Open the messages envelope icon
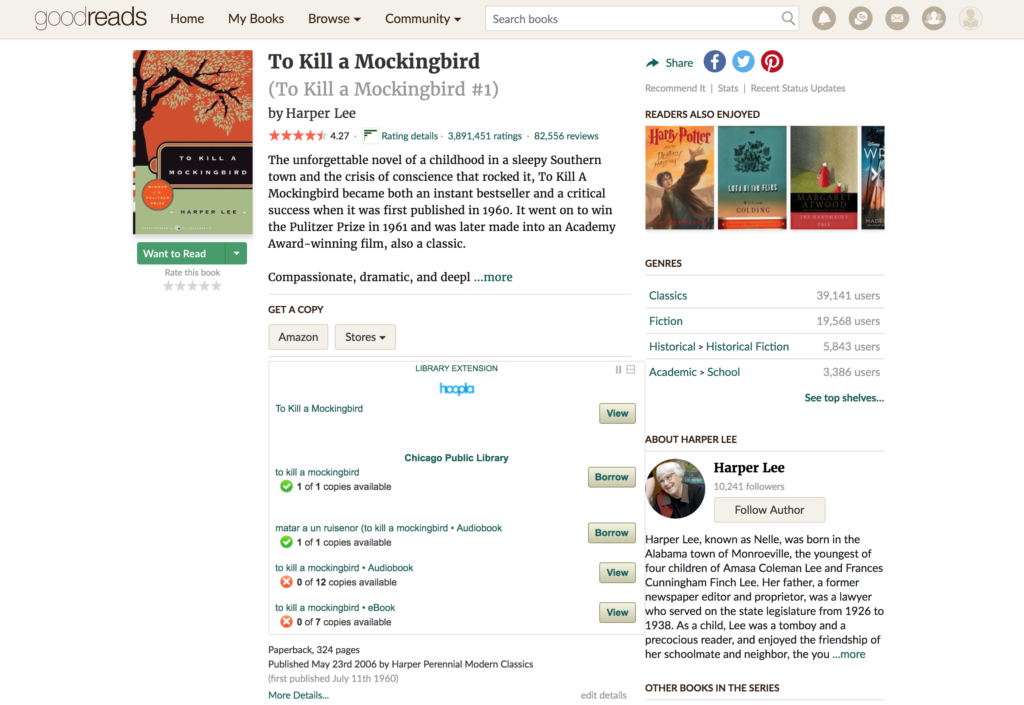This screenshot has width=1024, height=705. pyautogui.click(x=897, y=18)
